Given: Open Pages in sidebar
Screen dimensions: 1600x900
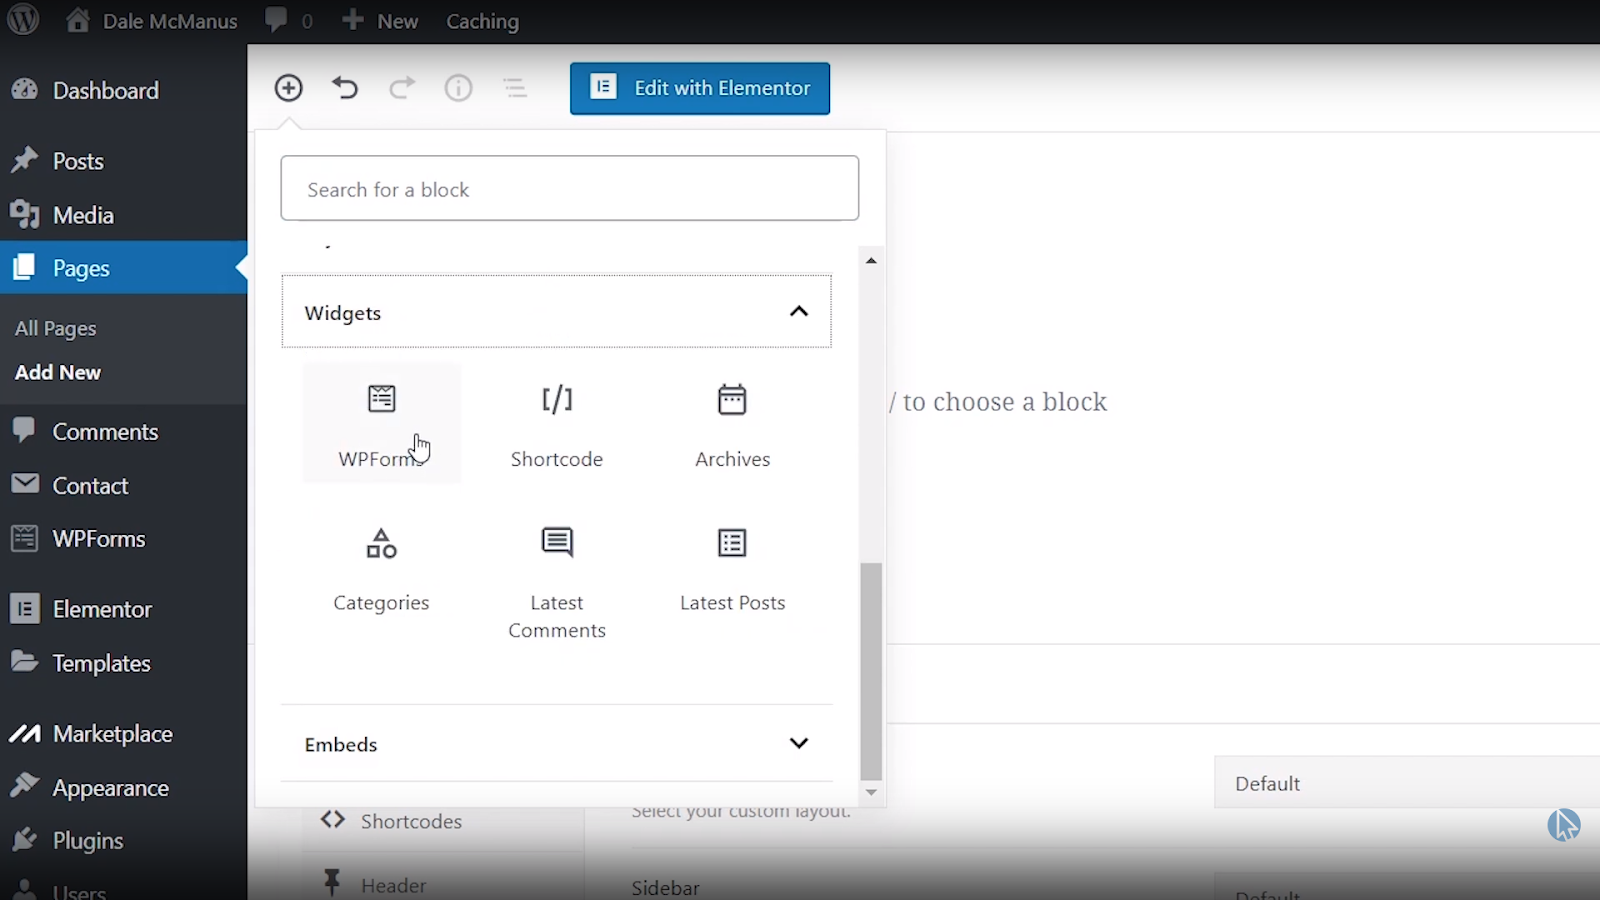Looking at the screenshot, I should pyautogui.click(x=123, y=268).
